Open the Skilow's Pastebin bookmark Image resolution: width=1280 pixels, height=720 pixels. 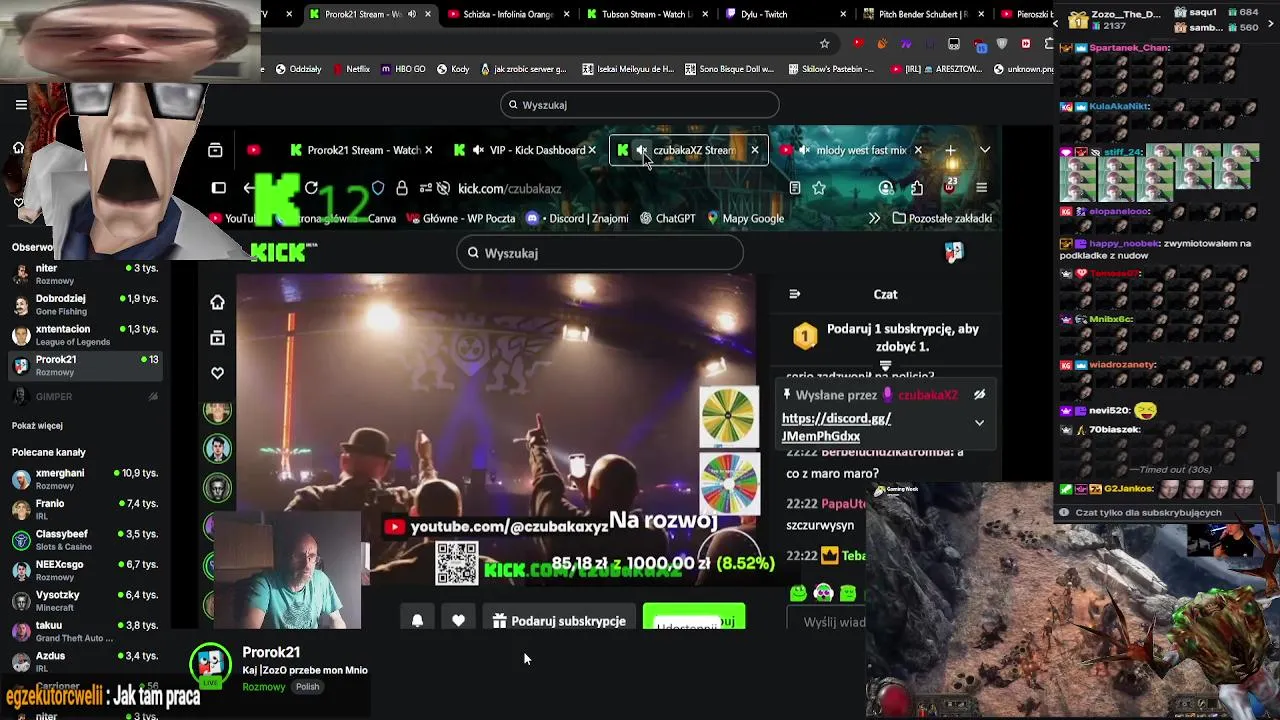830,69
